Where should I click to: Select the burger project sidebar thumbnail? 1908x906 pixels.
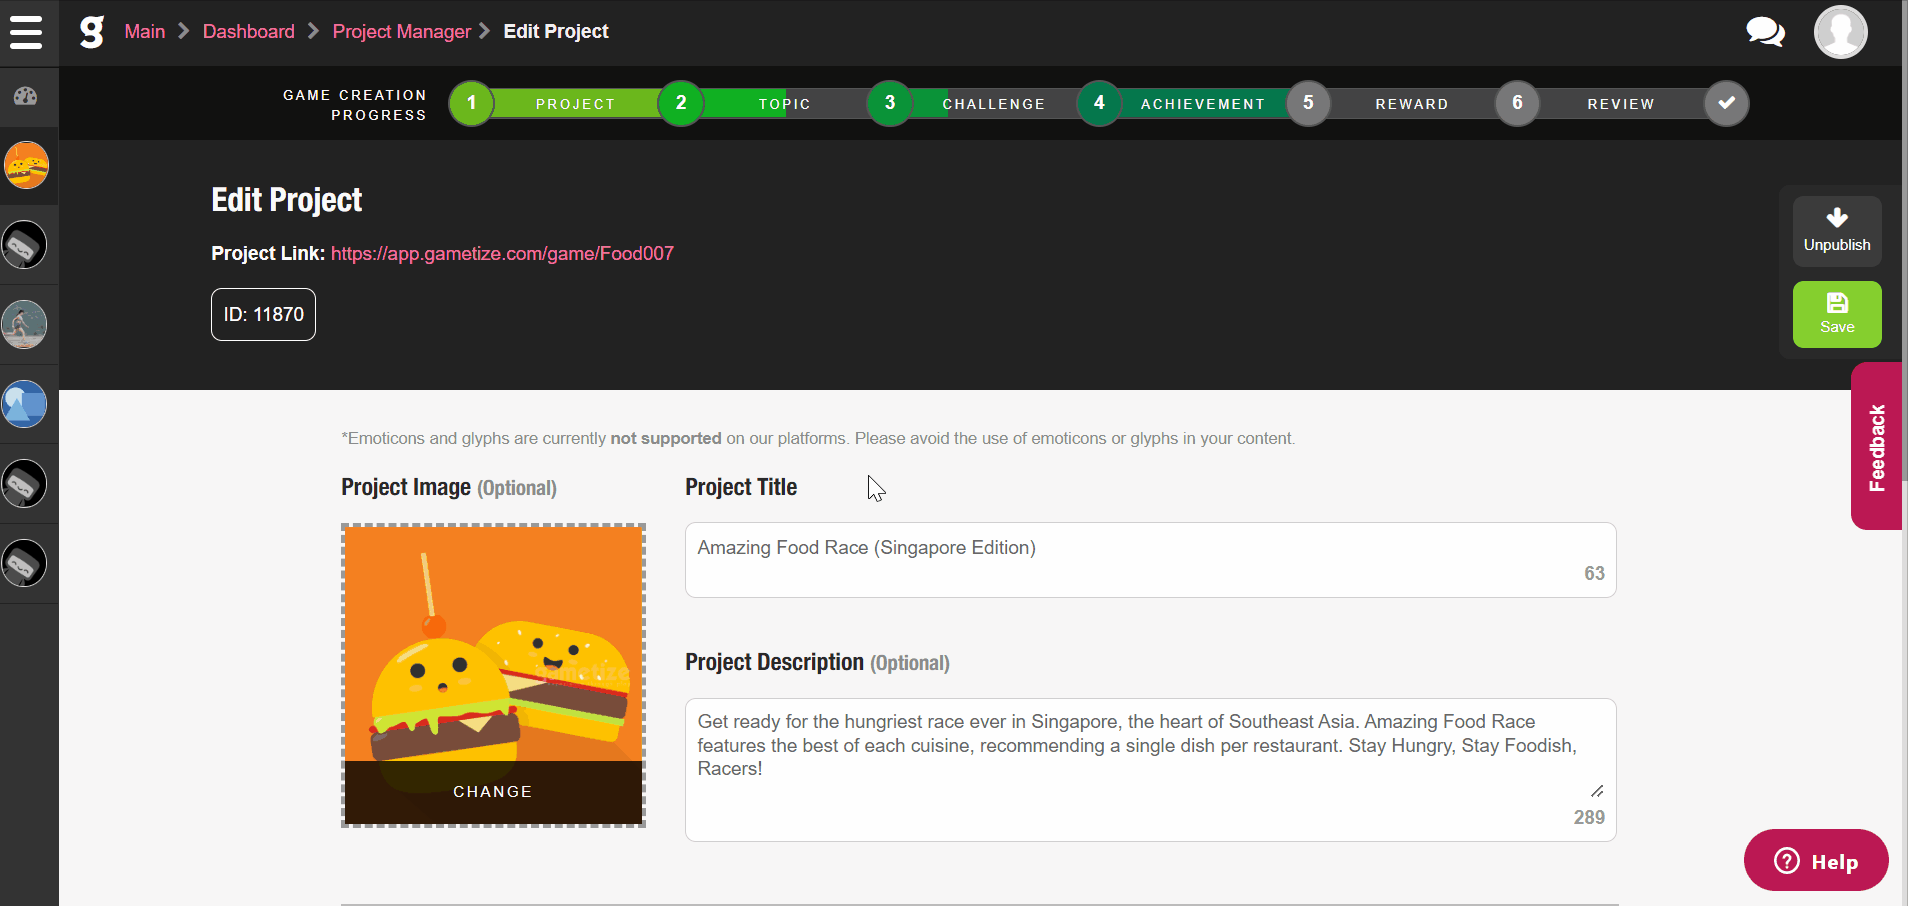pos(26,165)
